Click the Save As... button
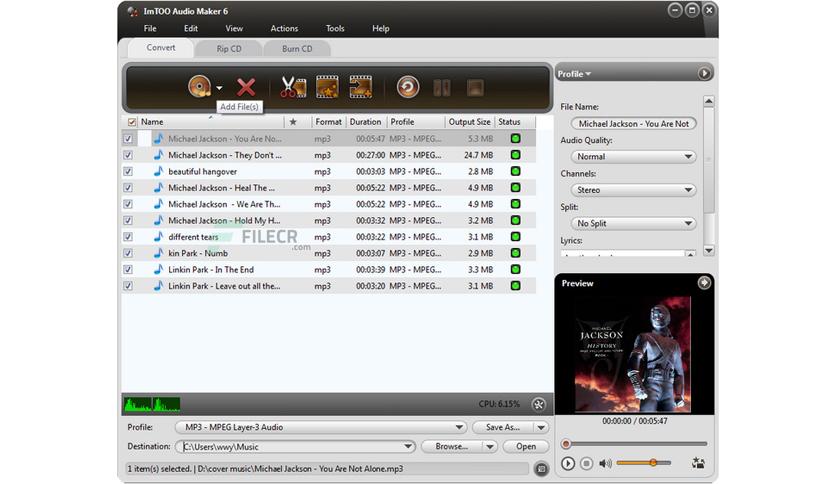836x484 pixels. 503,427
